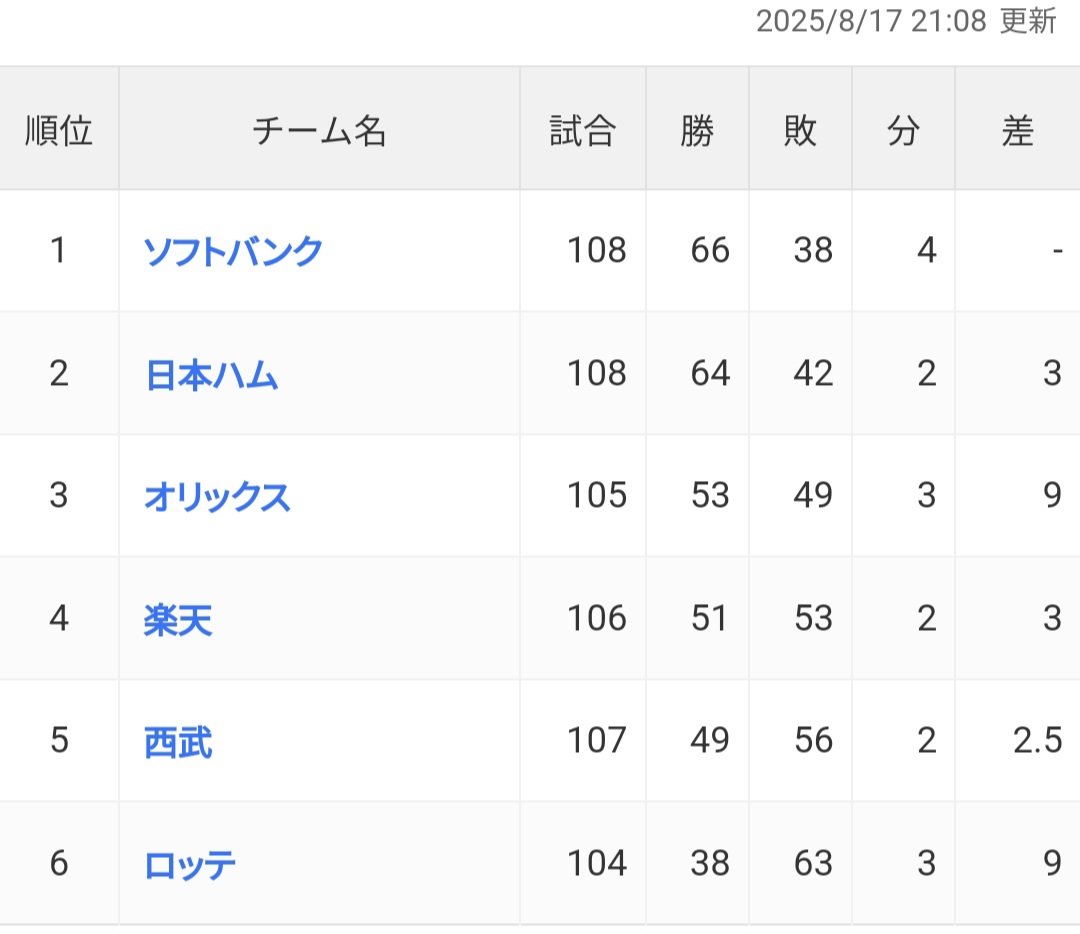Open the 楽天 team link

tap(178, 619)
